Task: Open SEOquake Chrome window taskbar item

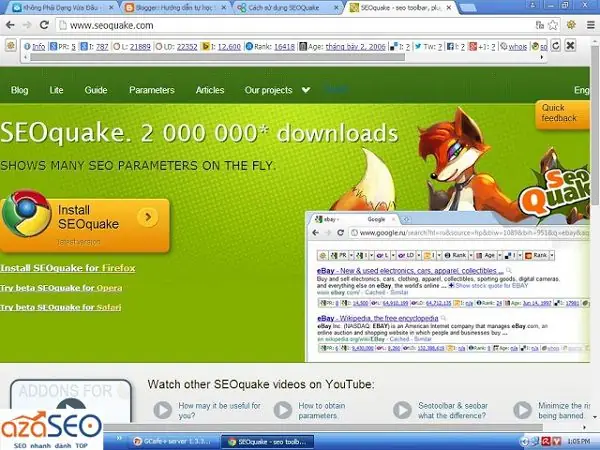Action: coord(268,441)
